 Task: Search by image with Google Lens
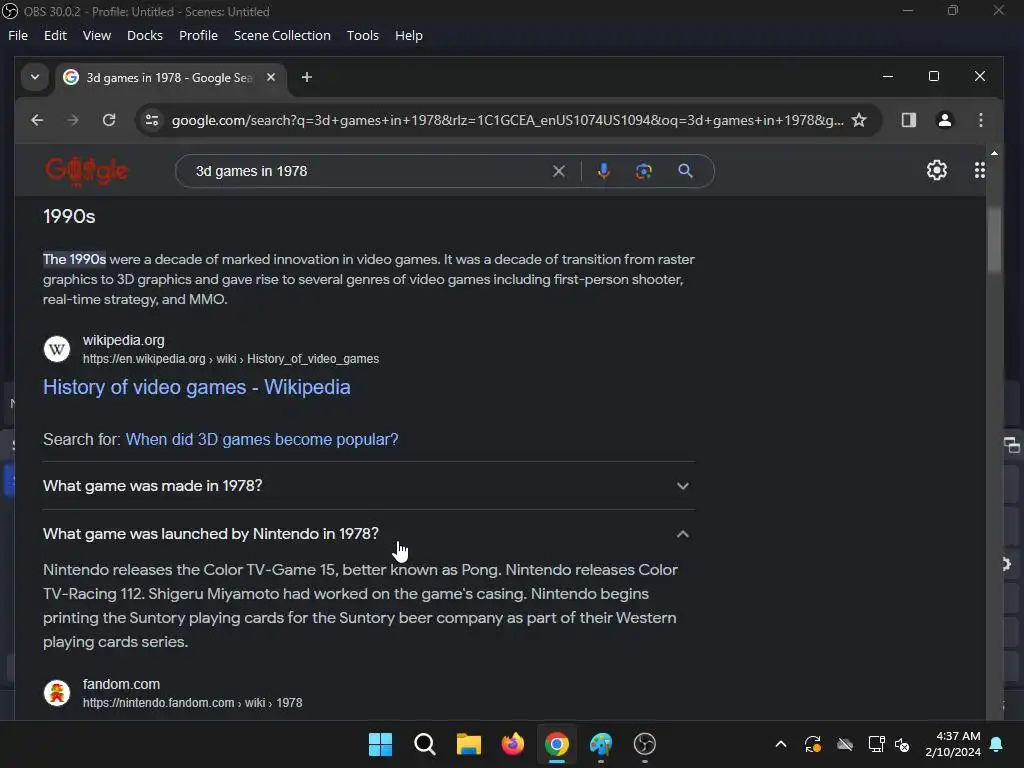click(x=644, y=171)
